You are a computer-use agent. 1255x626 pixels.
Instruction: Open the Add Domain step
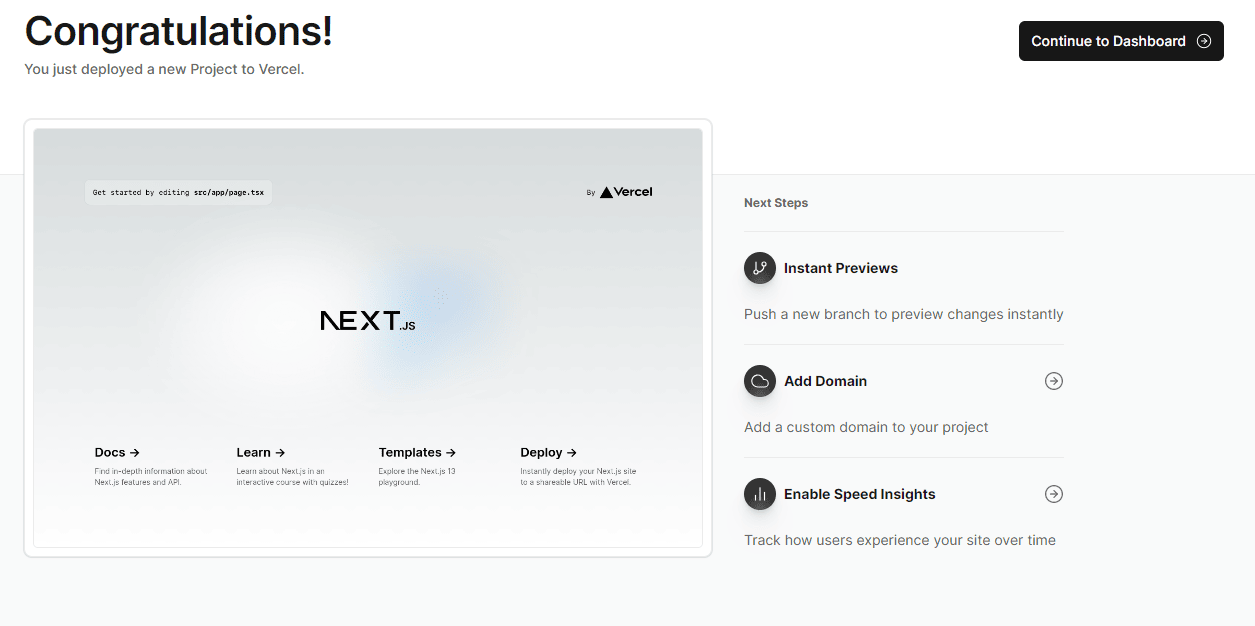click(904, 401)
